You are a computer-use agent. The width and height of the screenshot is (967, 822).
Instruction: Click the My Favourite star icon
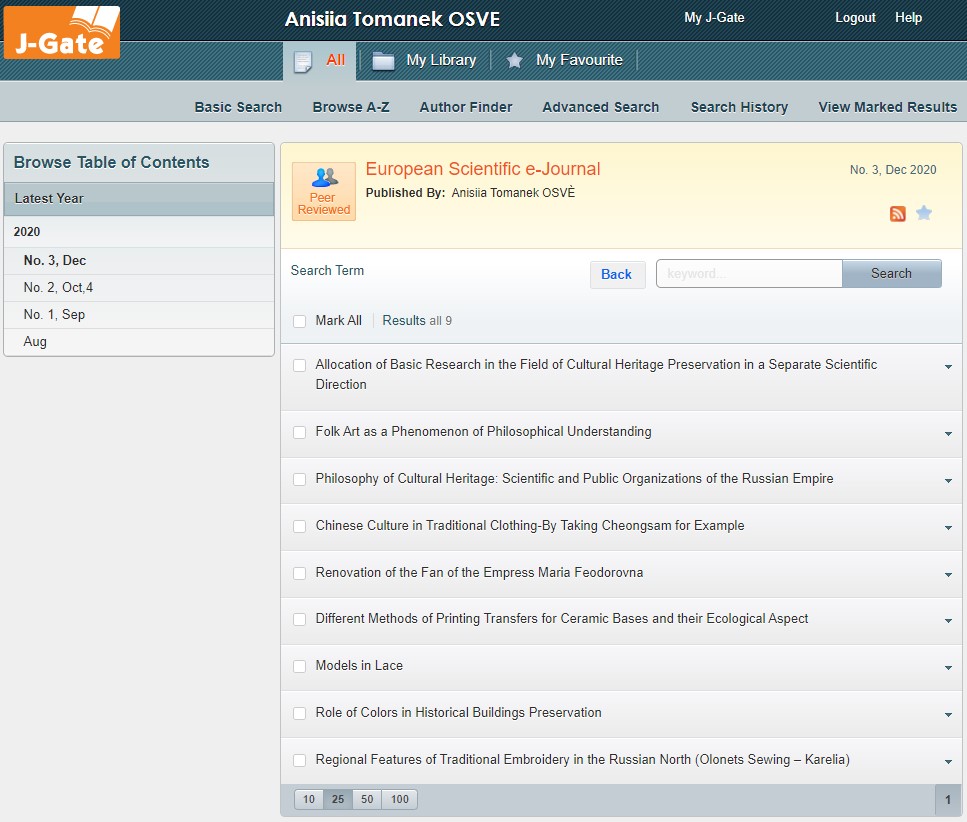tap(514, 61)
